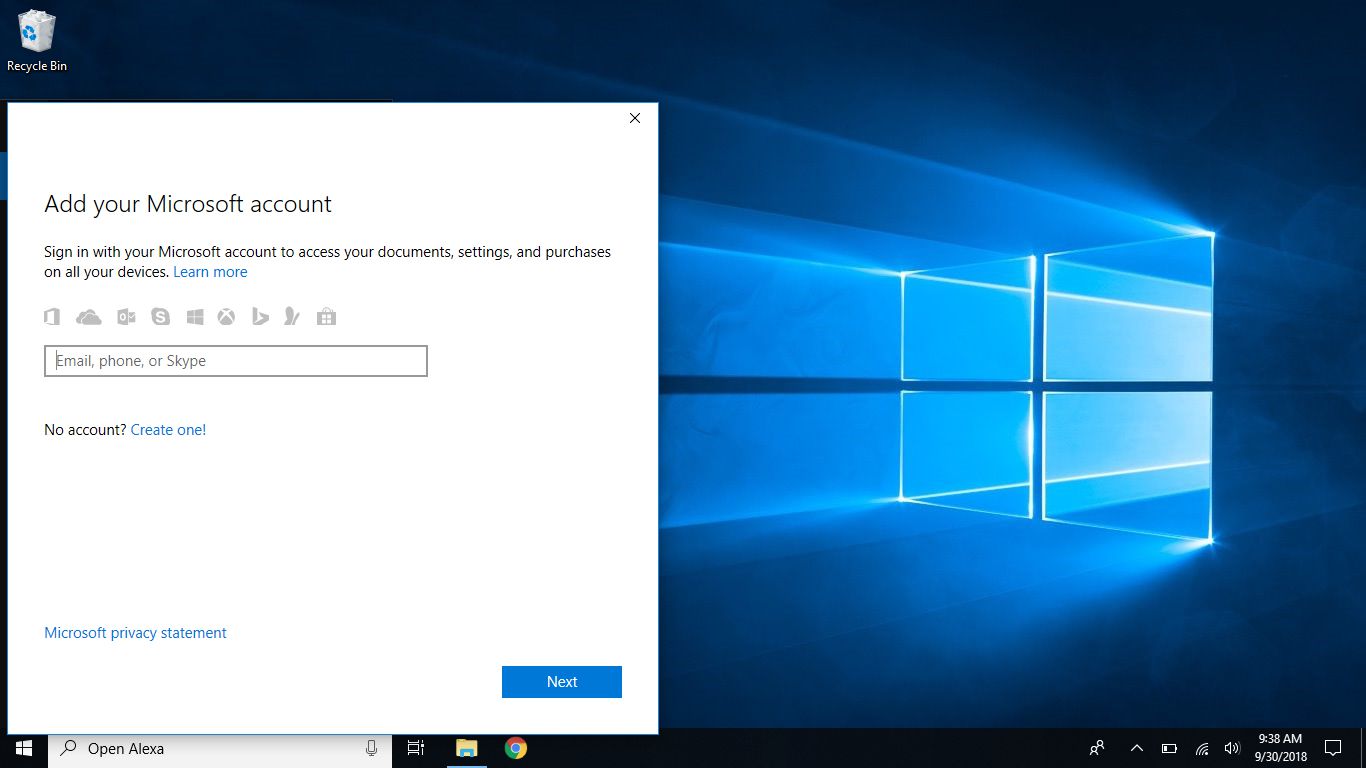
Task: Open the People icon in system tray
Action: [x=1097, y=748]
